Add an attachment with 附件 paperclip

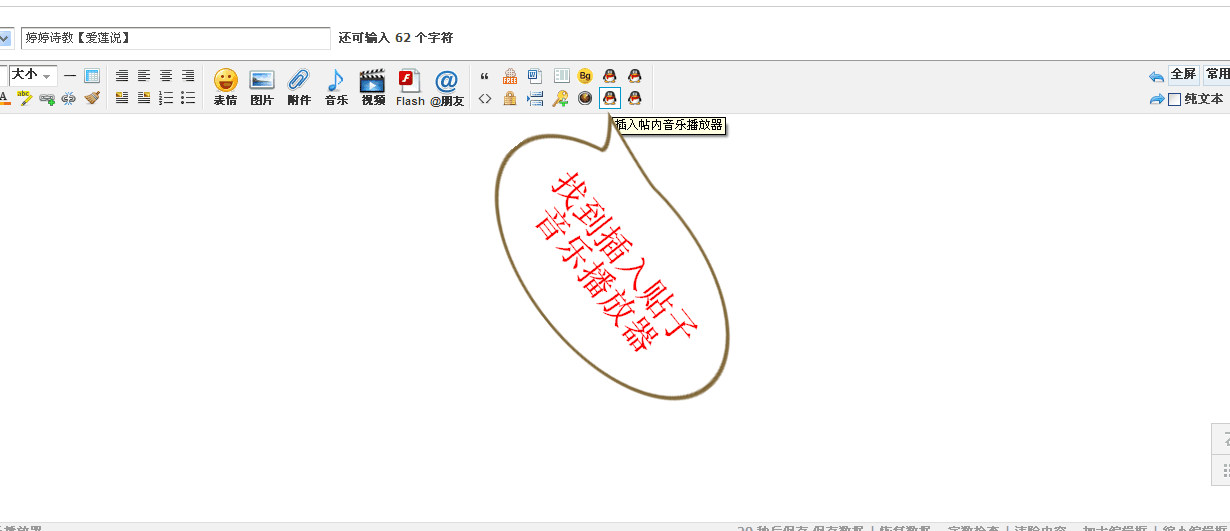tap(299, 87)
